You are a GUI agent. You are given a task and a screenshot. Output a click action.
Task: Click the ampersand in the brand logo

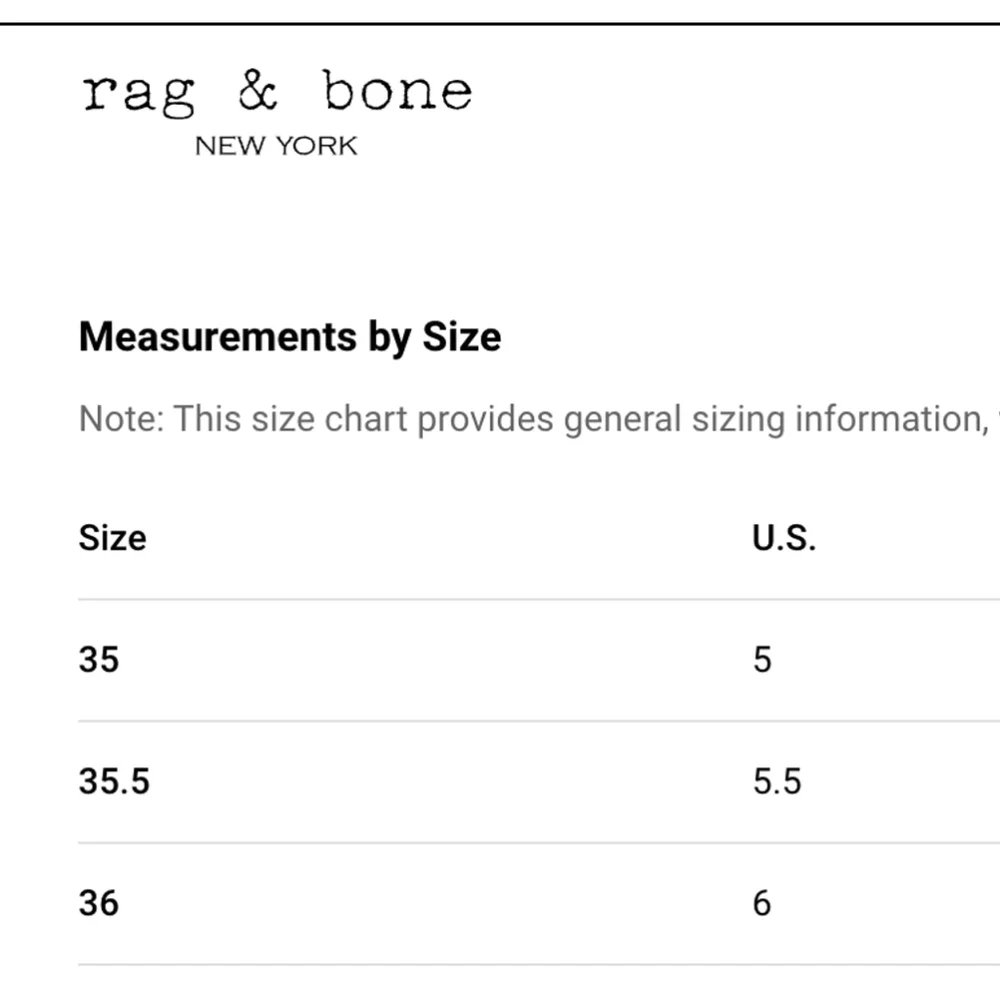pos(258,90)
